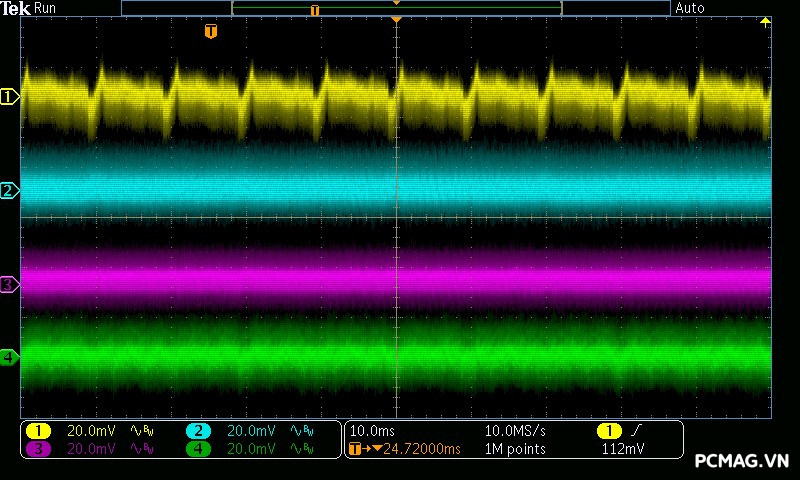Viewport: 800px width, 480px height.
Task: Click the magenta channel 3 ground marker
Action: pyautogui.click(x=9, y=285)
